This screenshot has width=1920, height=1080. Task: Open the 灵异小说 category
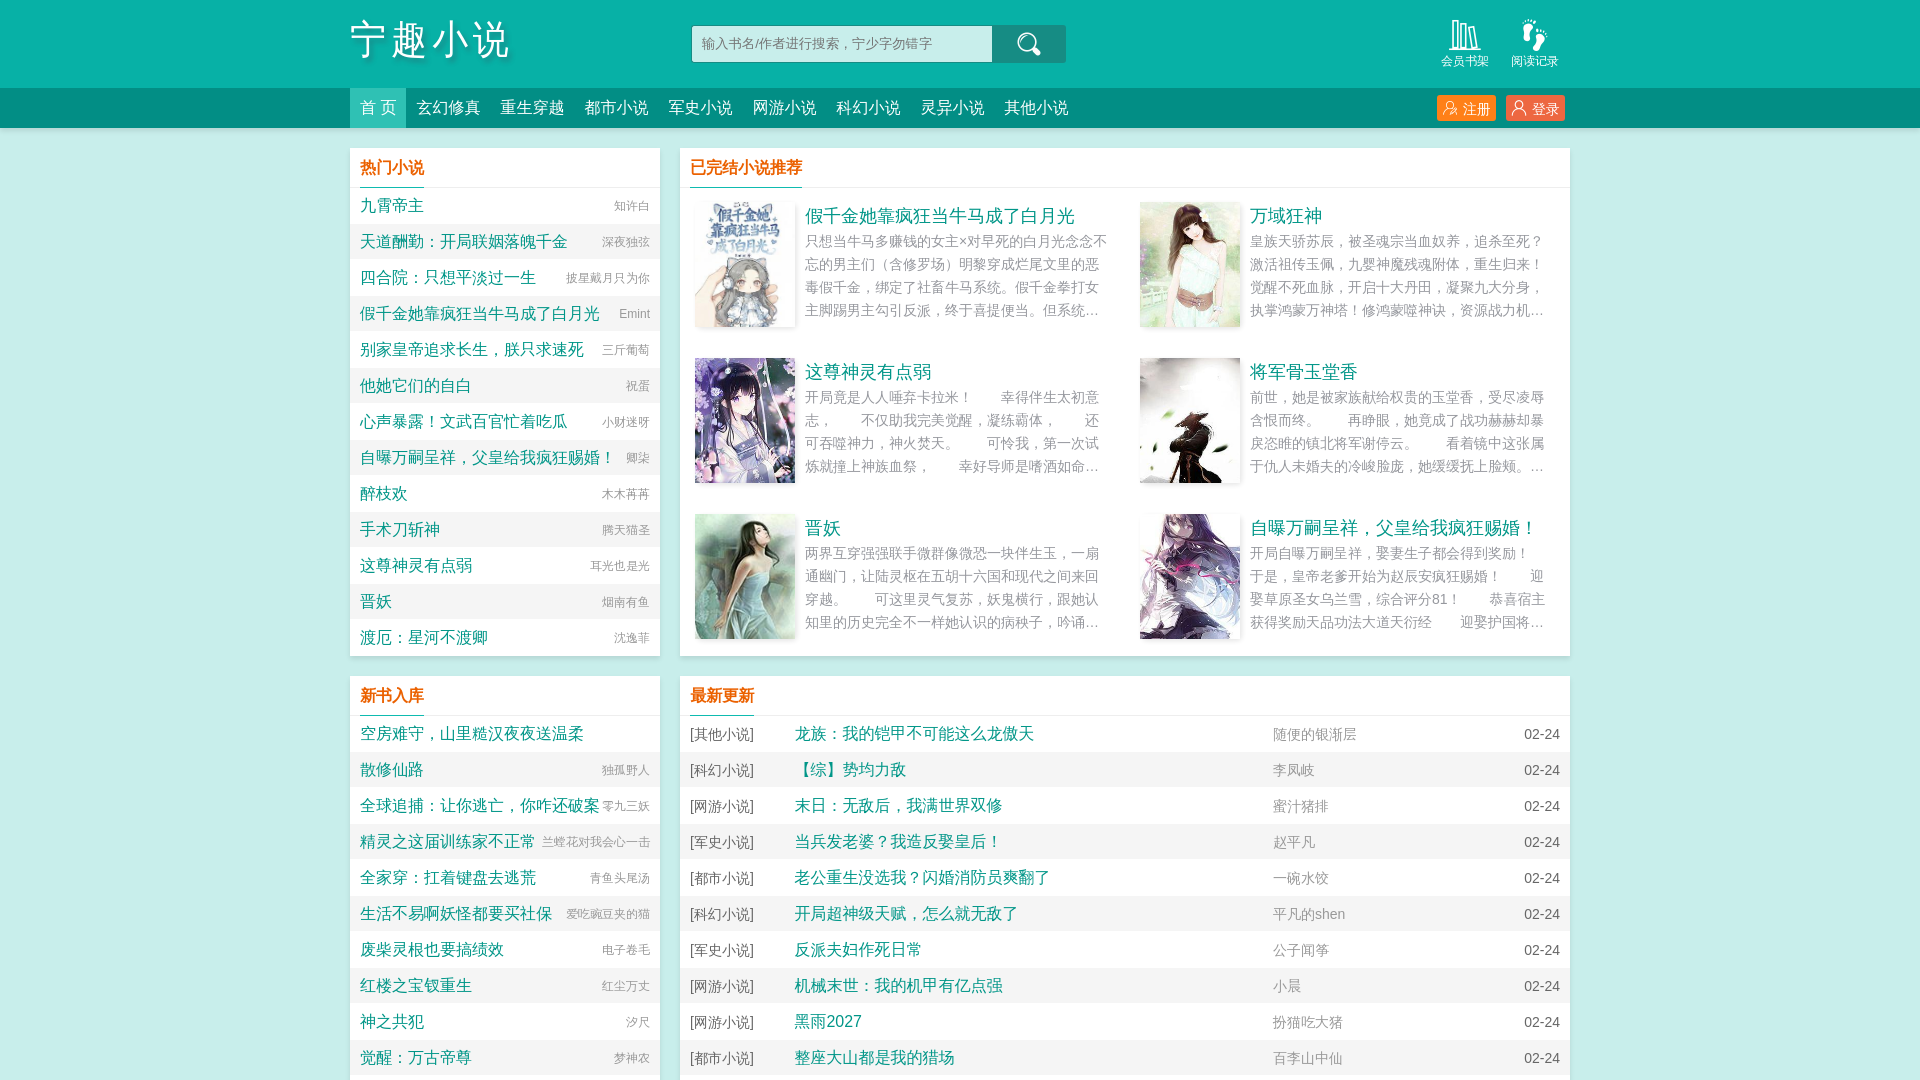pos(952,108)
